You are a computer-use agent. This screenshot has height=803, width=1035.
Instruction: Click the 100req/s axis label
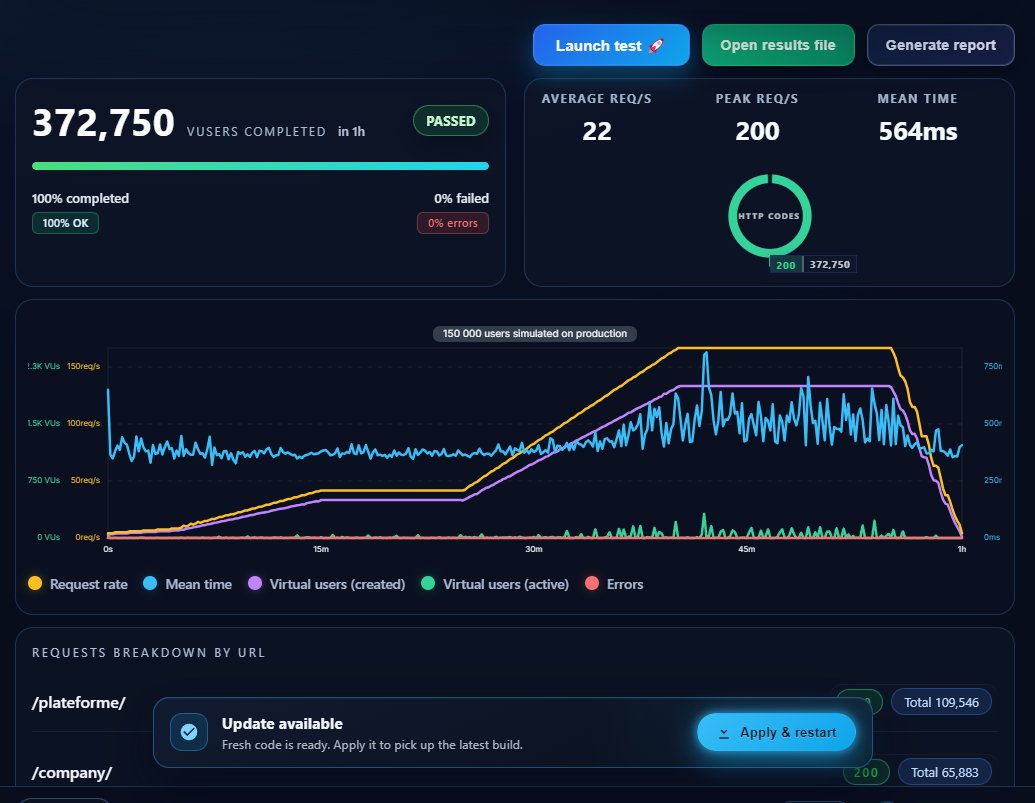[x=83, y=423]
